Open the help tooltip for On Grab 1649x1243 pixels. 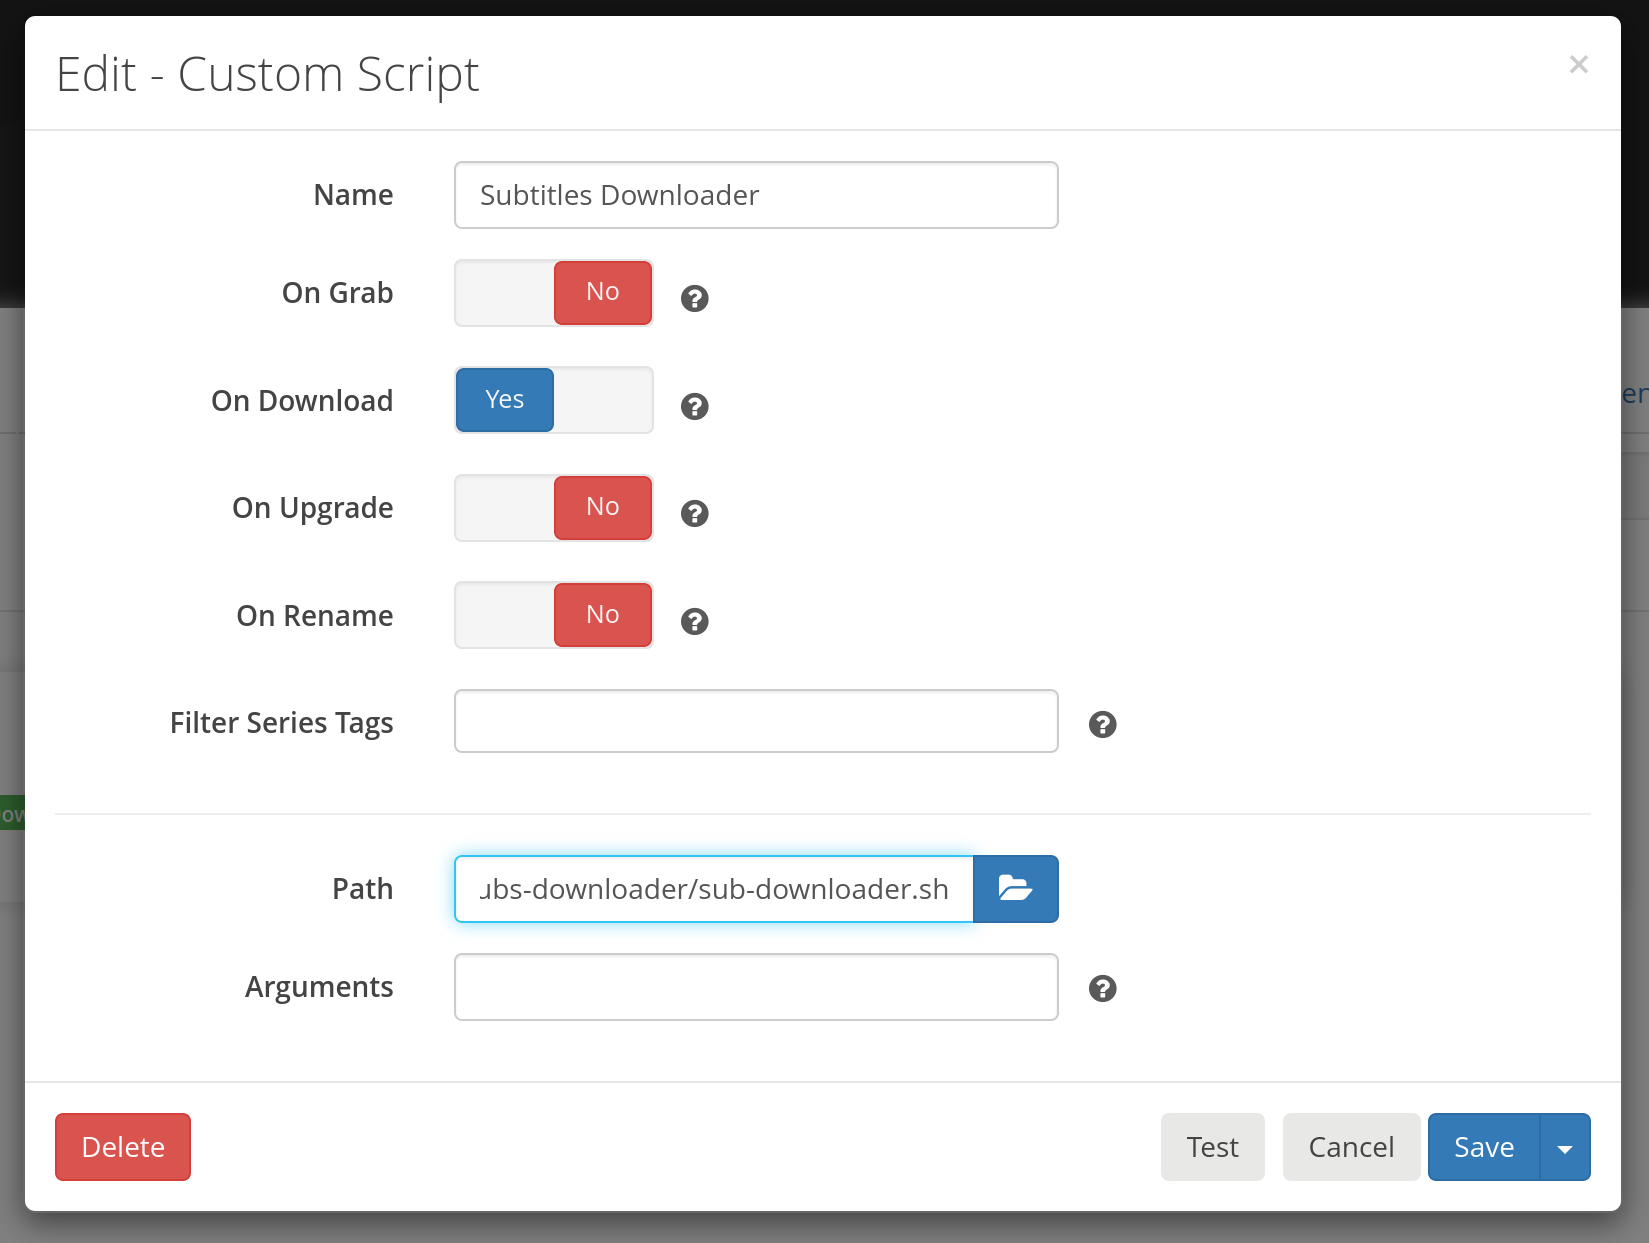pos(694,298)
